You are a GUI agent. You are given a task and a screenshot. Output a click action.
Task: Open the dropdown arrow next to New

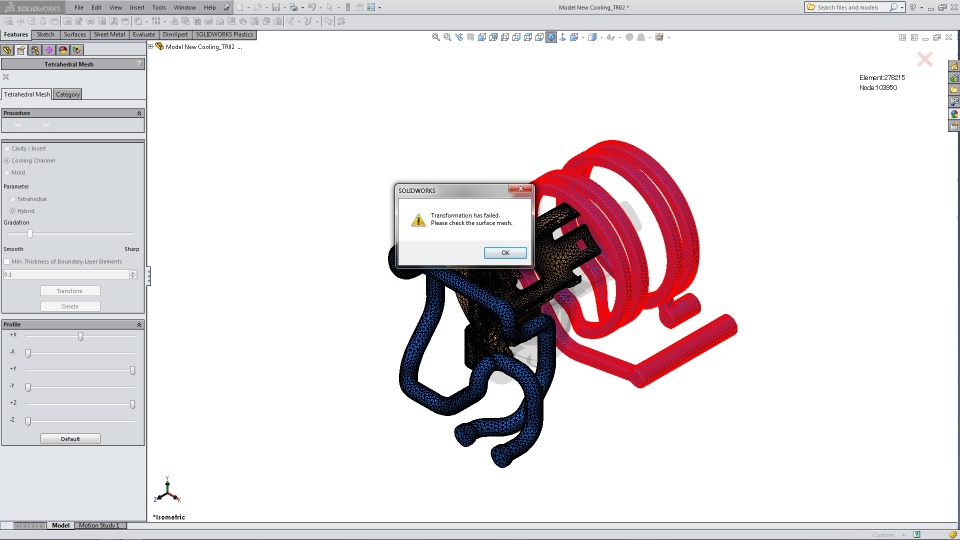249,7
